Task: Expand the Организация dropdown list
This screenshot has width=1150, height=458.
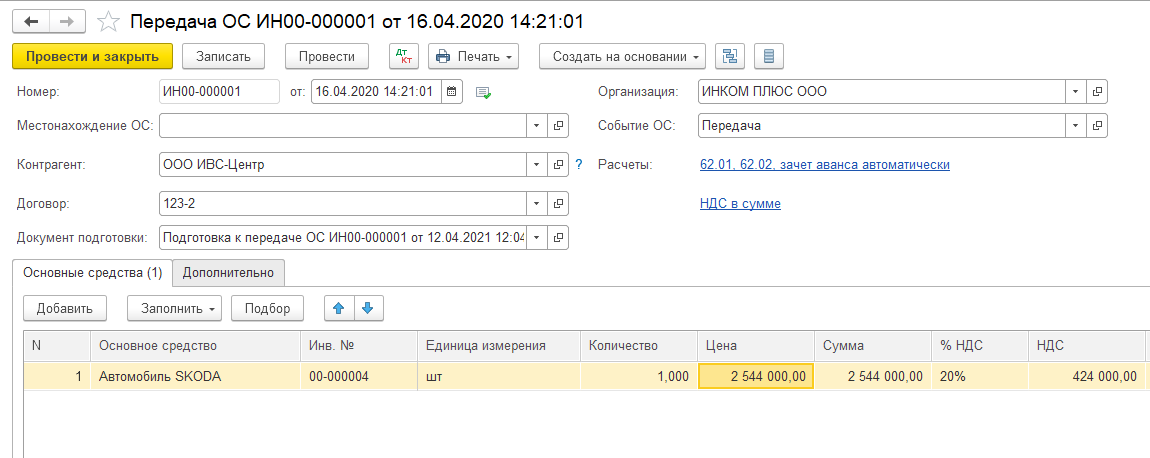Action: click(1075, 92)
